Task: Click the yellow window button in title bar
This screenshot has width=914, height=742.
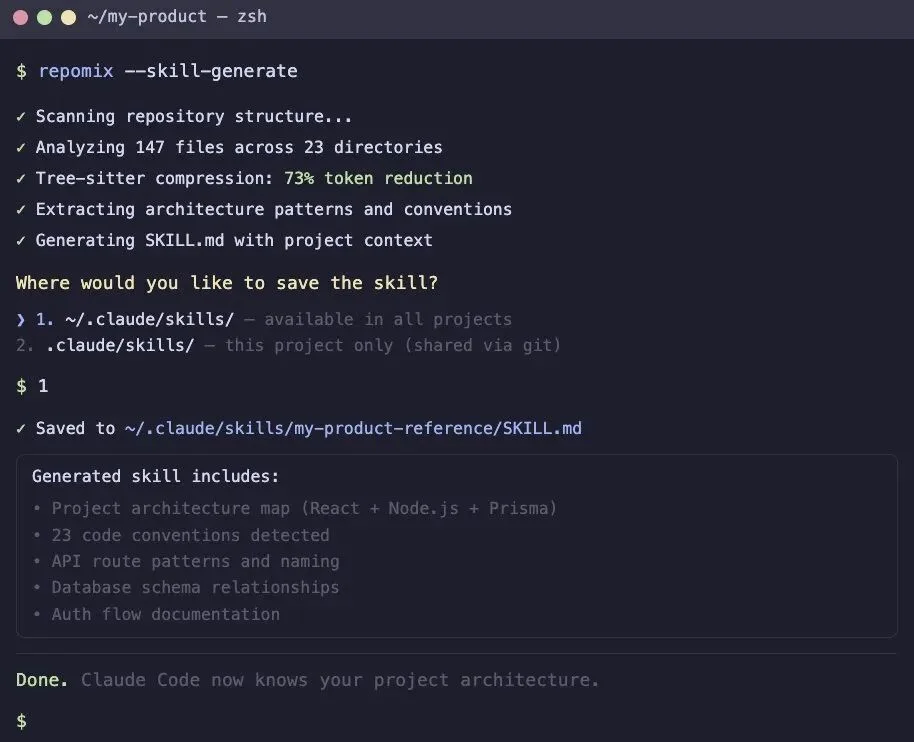Action: click(x=68, y=18)
